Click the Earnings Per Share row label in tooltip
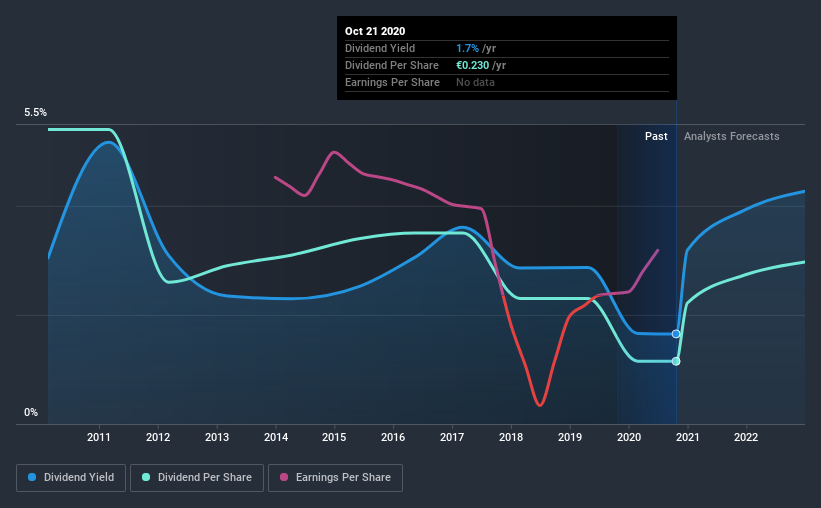Viewport: 821px width, 508px height. coord(392,82)
